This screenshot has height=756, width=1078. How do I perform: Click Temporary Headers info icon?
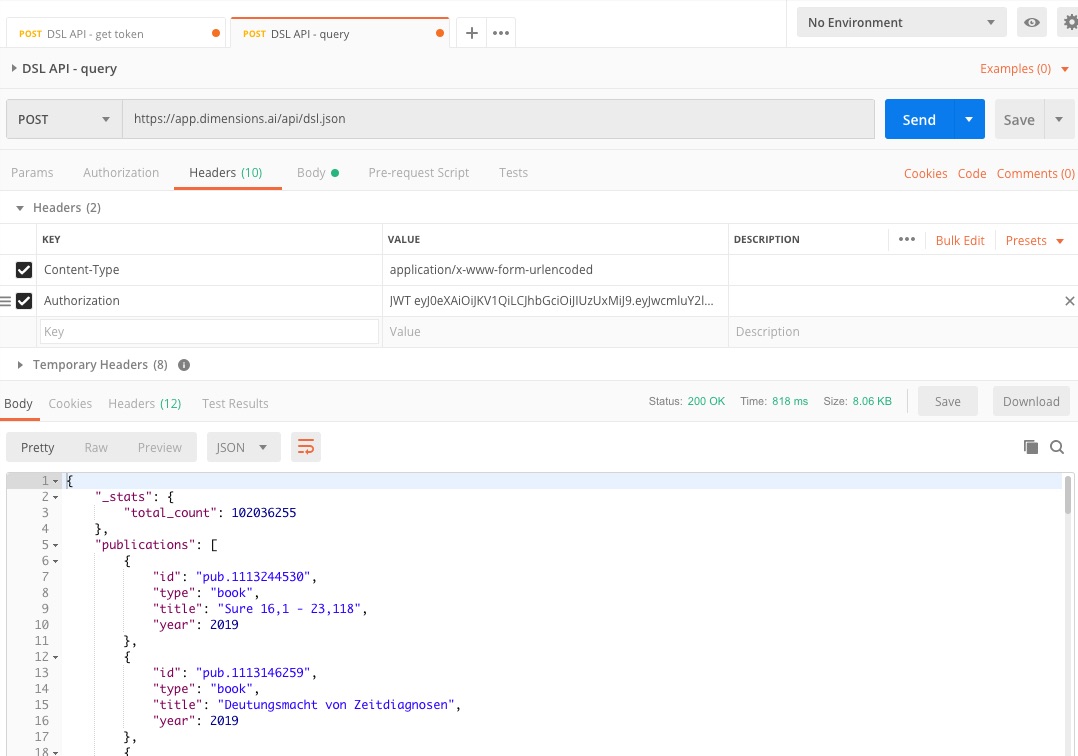tap(184, 365)
